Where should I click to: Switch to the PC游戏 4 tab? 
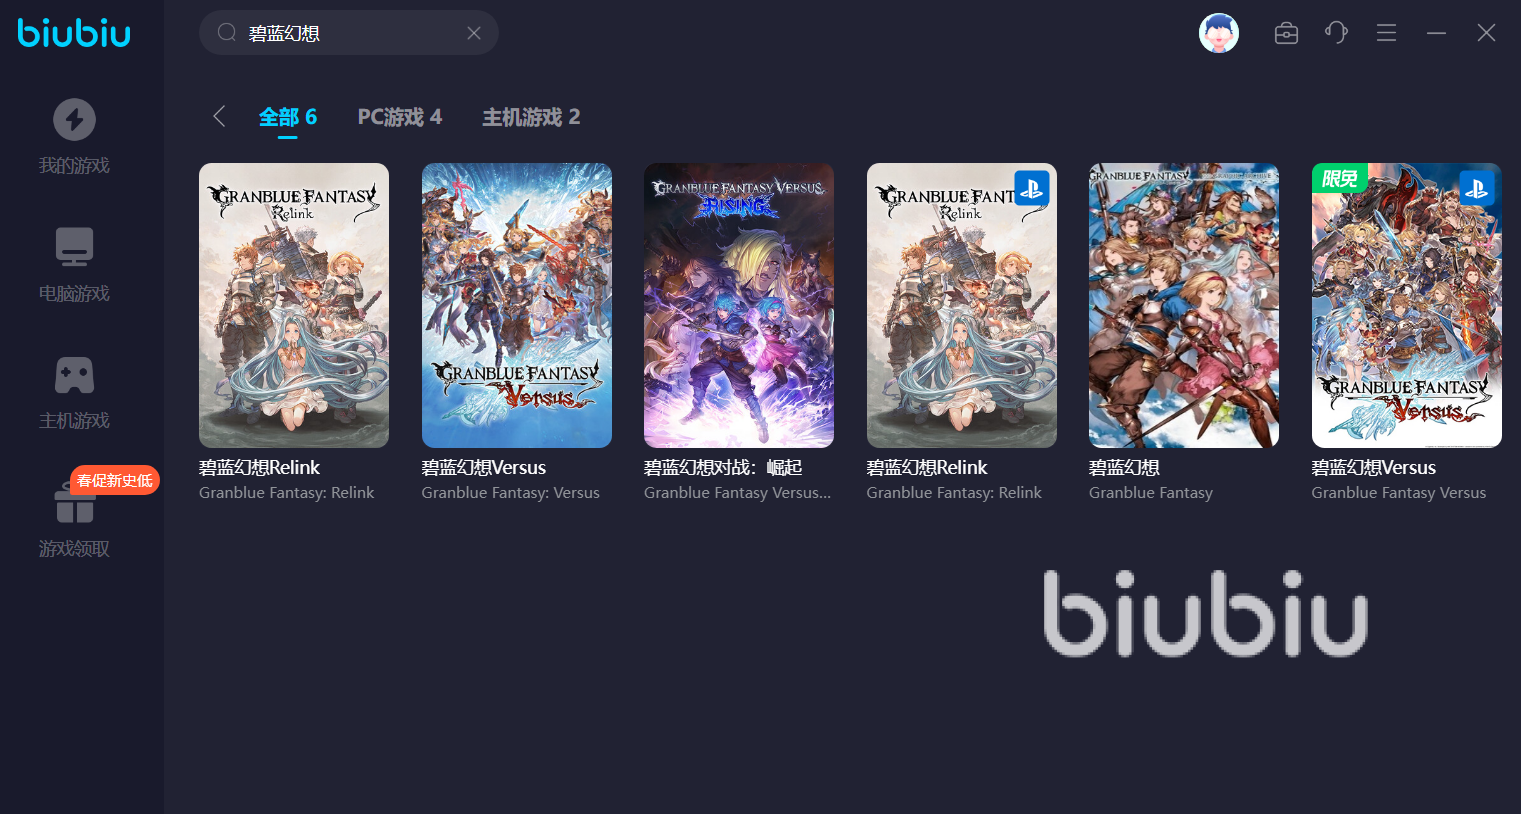pos(400,117)
